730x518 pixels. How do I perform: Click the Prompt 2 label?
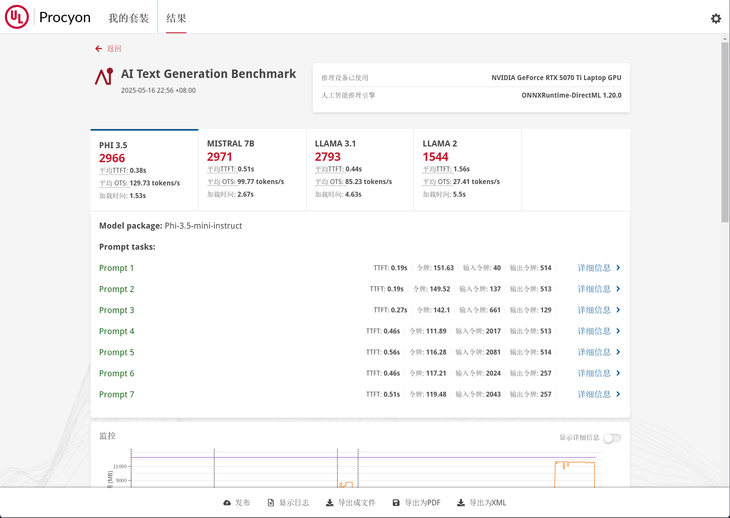pos(116,289)
